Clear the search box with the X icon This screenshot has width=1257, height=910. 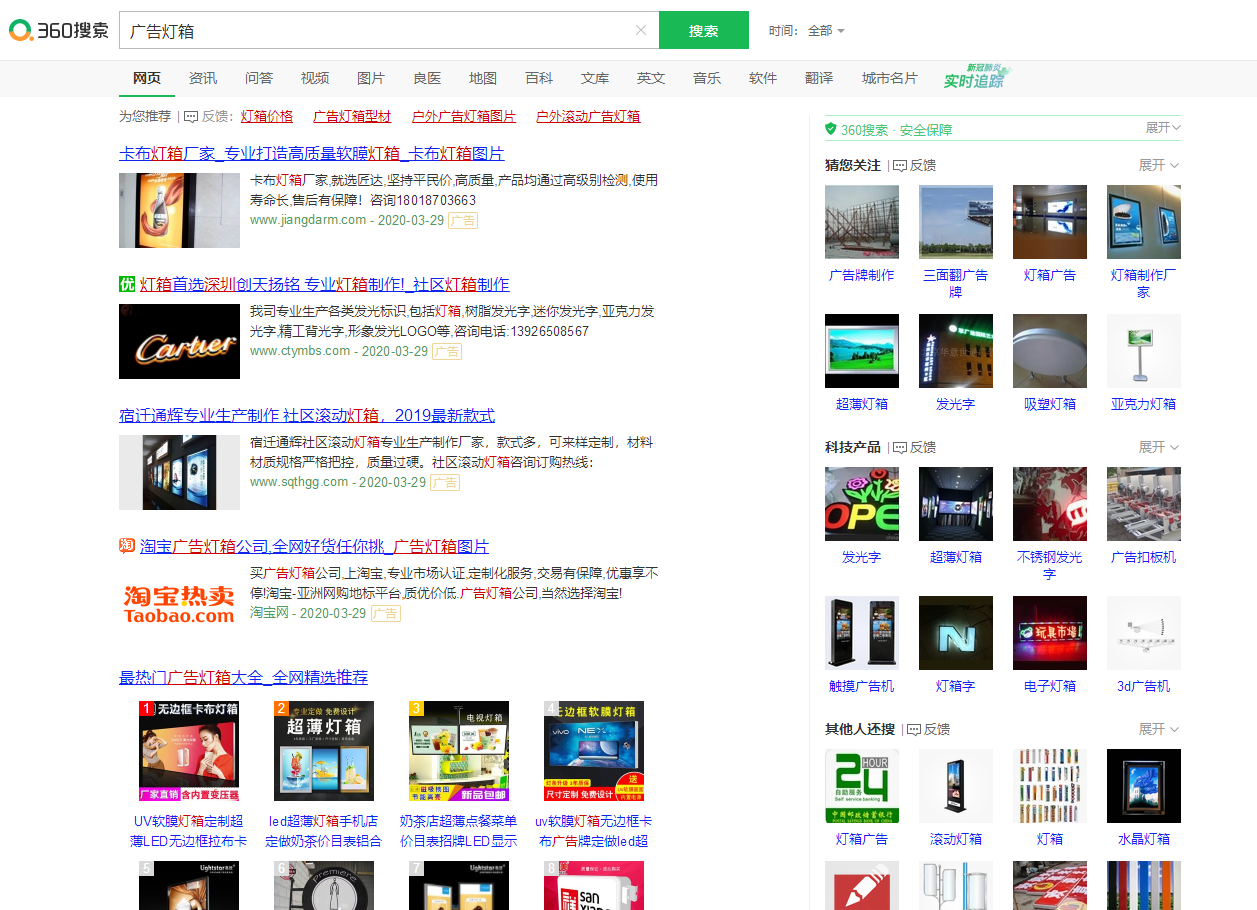(641, 30)
